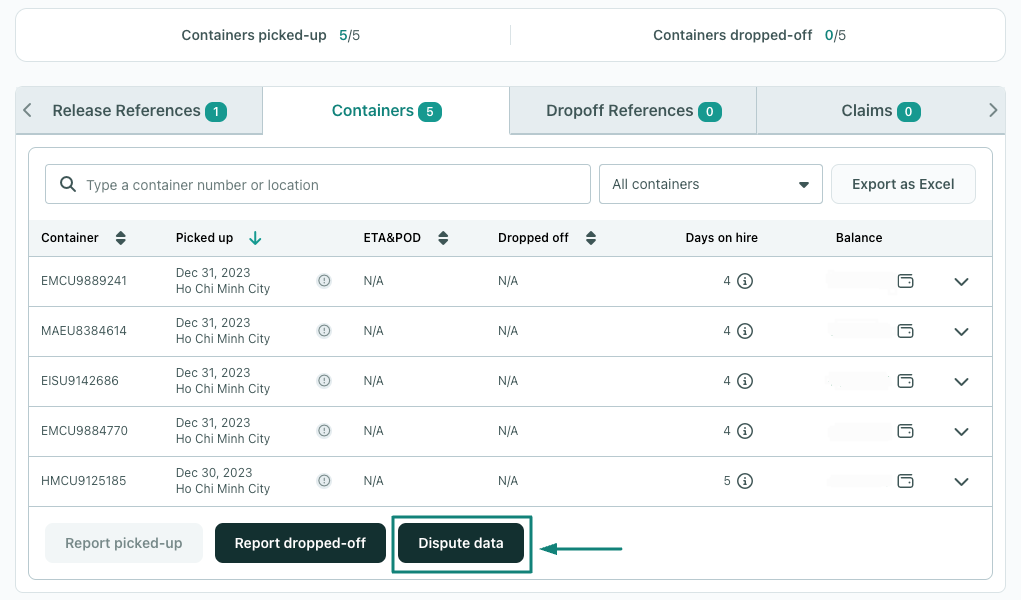Image resolution: width=1021 pixels, height=600 pixels.
Task: Switch to Release References tab
Action: pyautogui.click(x=139, y=111)
